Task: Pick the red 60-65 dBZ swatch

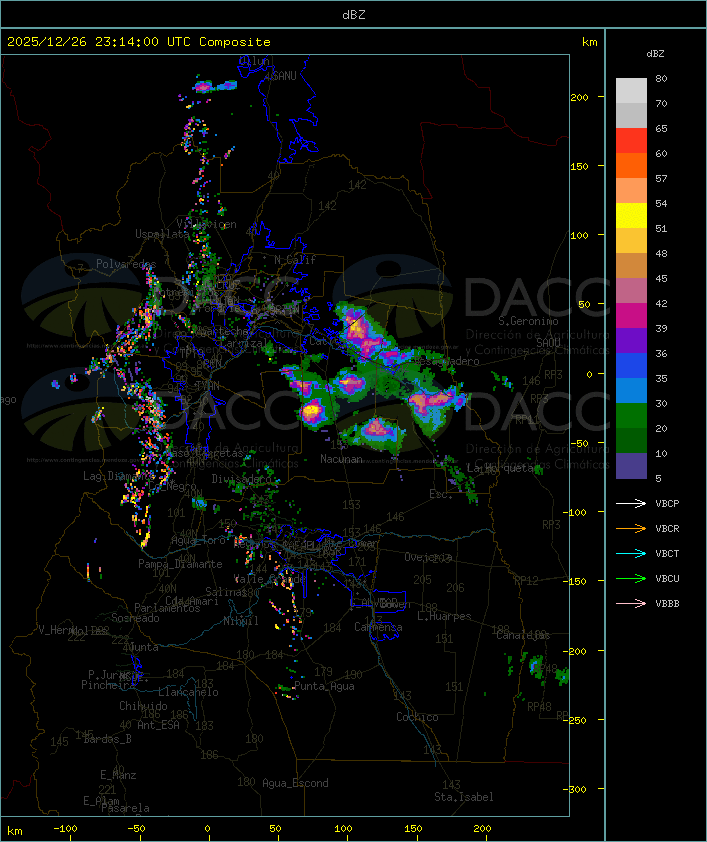Action: (631, 141)
